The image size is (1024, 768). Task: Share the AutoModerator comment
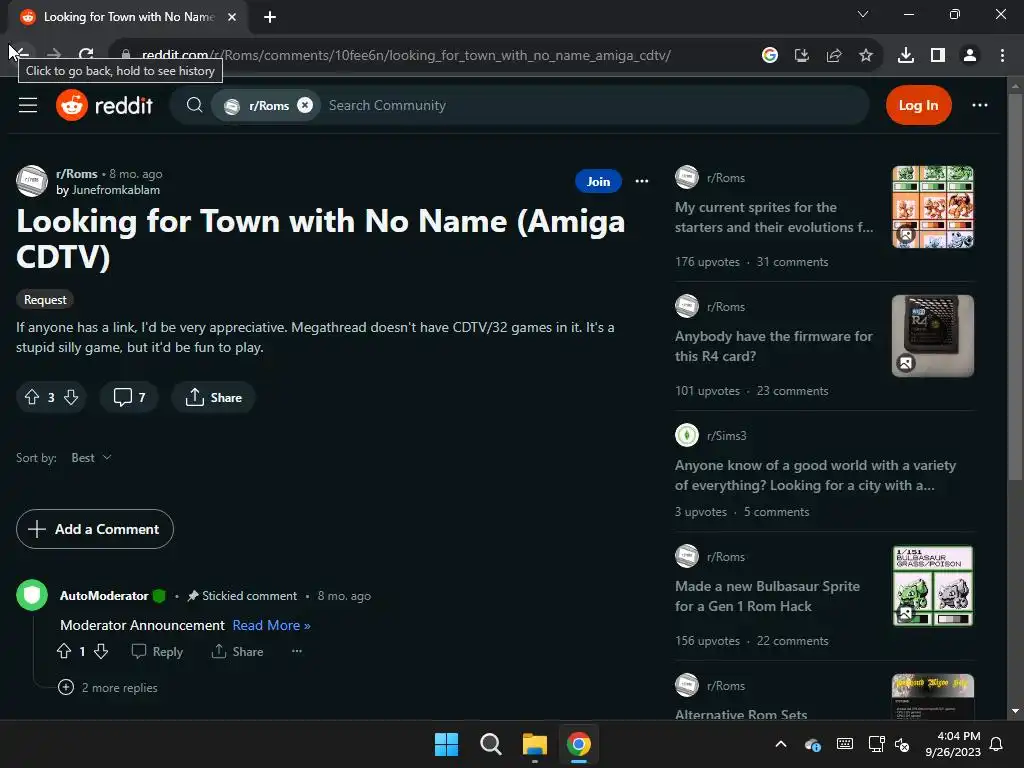click(x=238, y=651)
